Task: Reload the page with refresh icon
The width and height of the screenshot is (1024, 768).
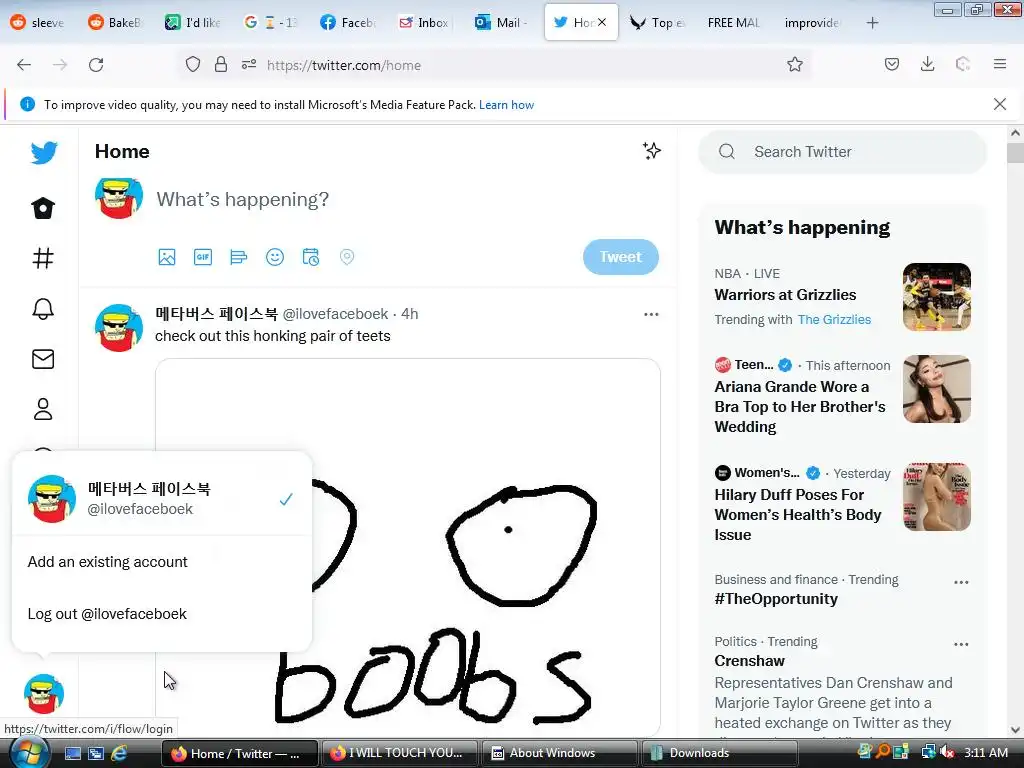Action: (x=96, y=65)
